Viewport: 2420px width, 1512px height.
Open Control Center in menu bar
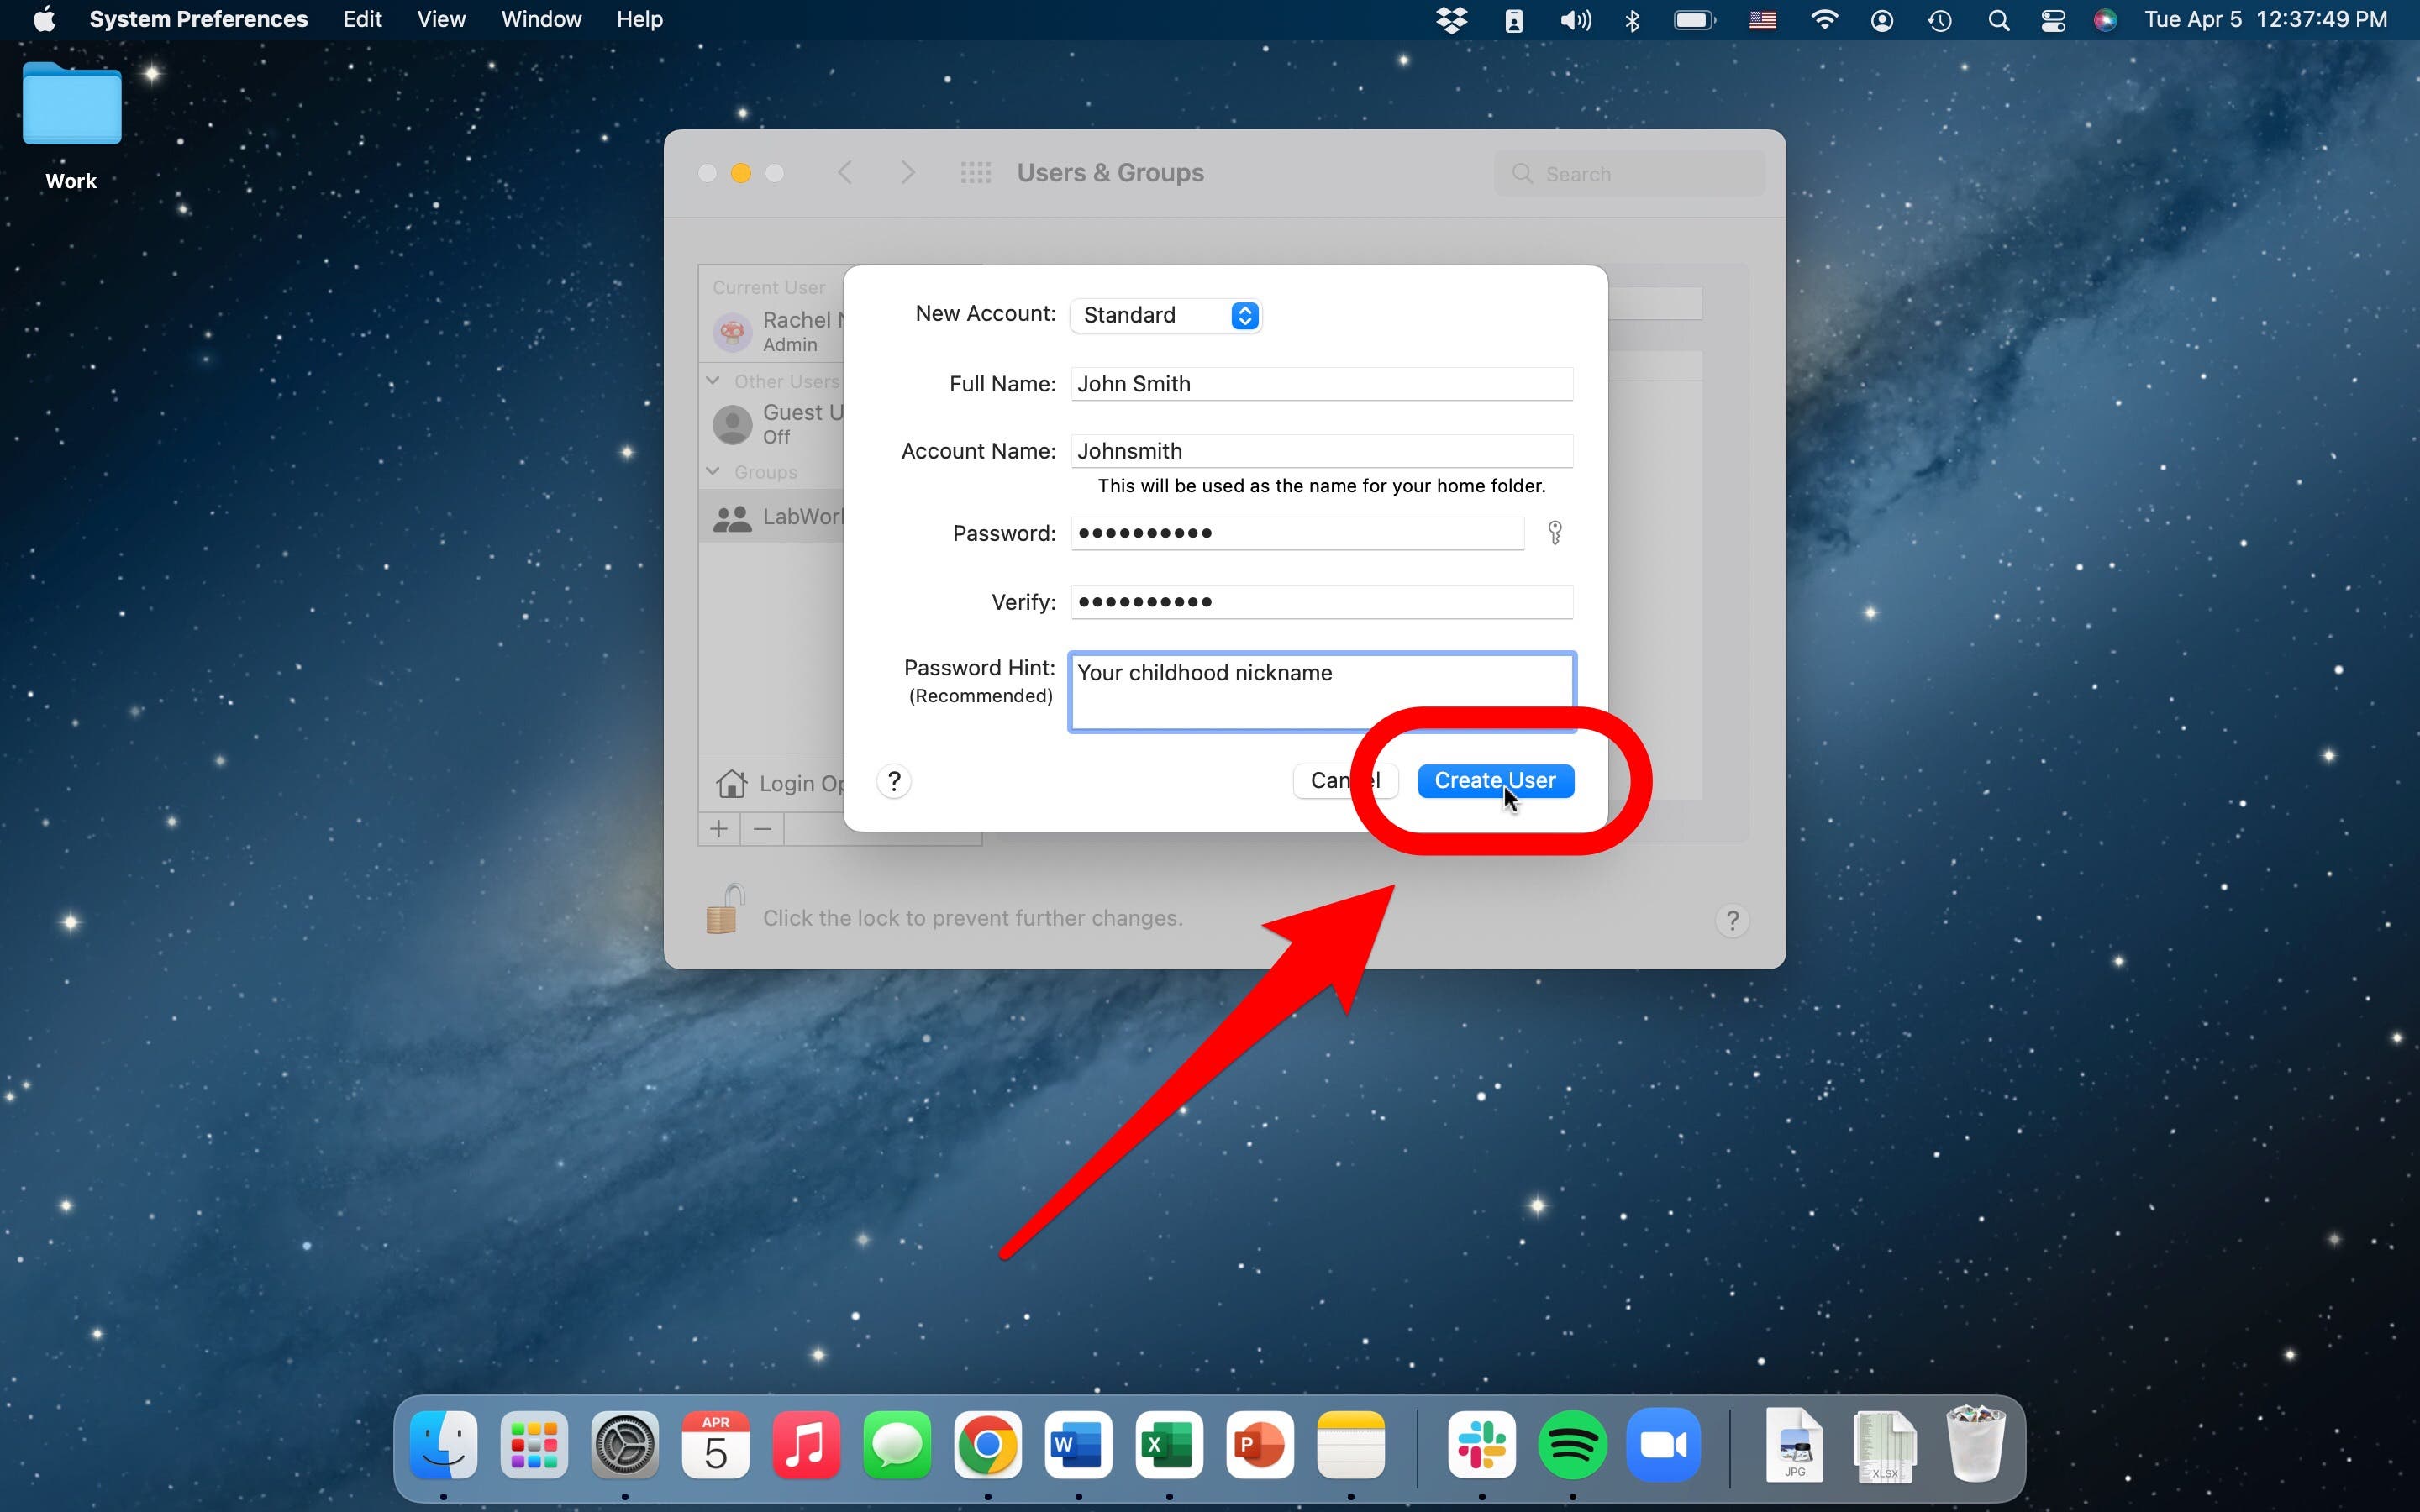(x=2052, y=20)
